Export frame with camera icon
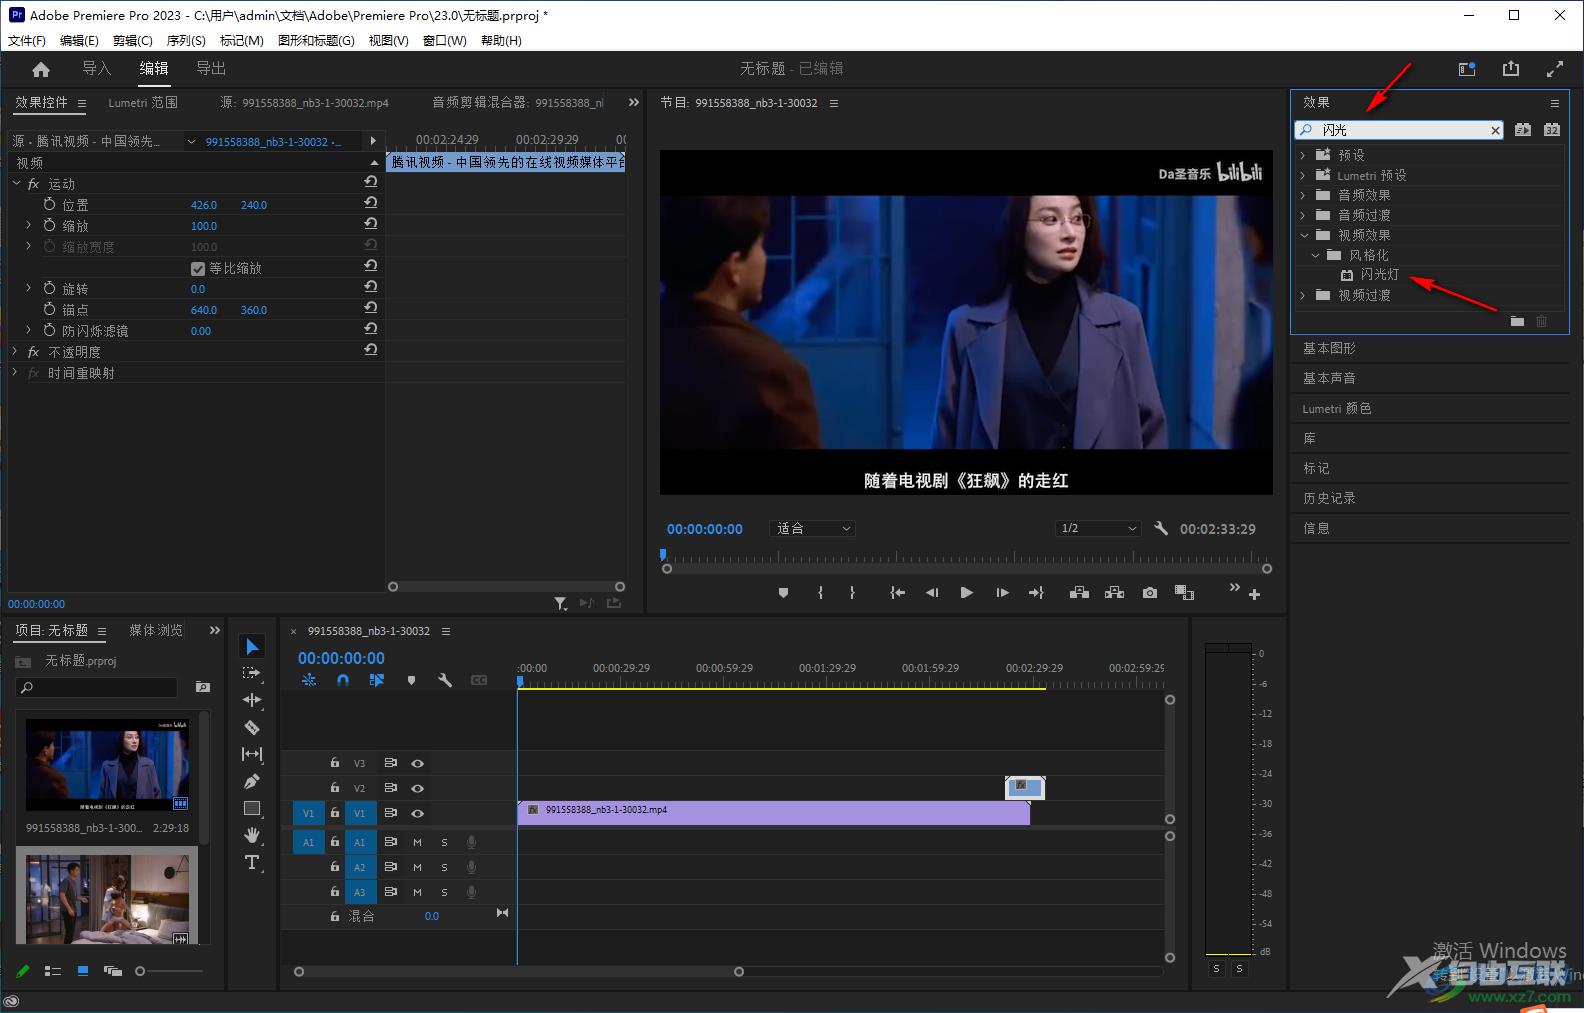 pyautogui.click(x=1150, y=593)
